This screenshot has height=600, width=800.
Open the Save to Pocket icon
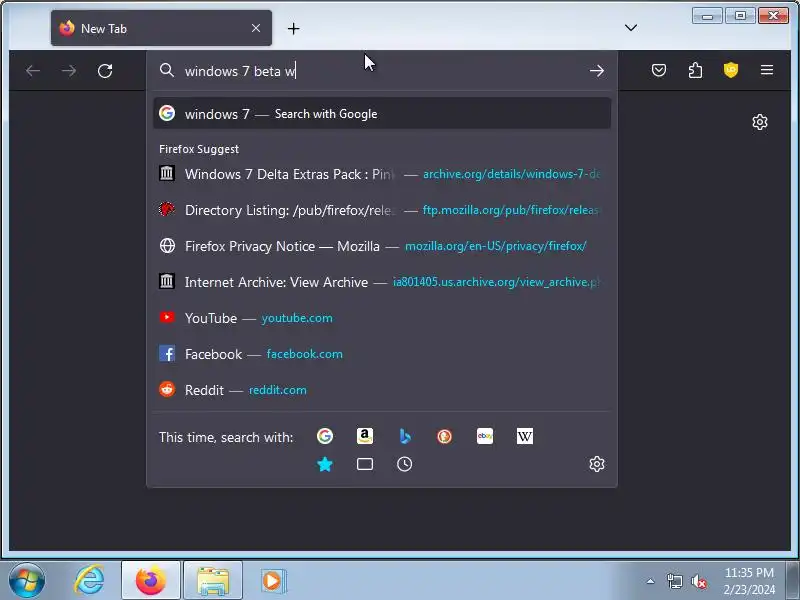click(x=659, y=70)
